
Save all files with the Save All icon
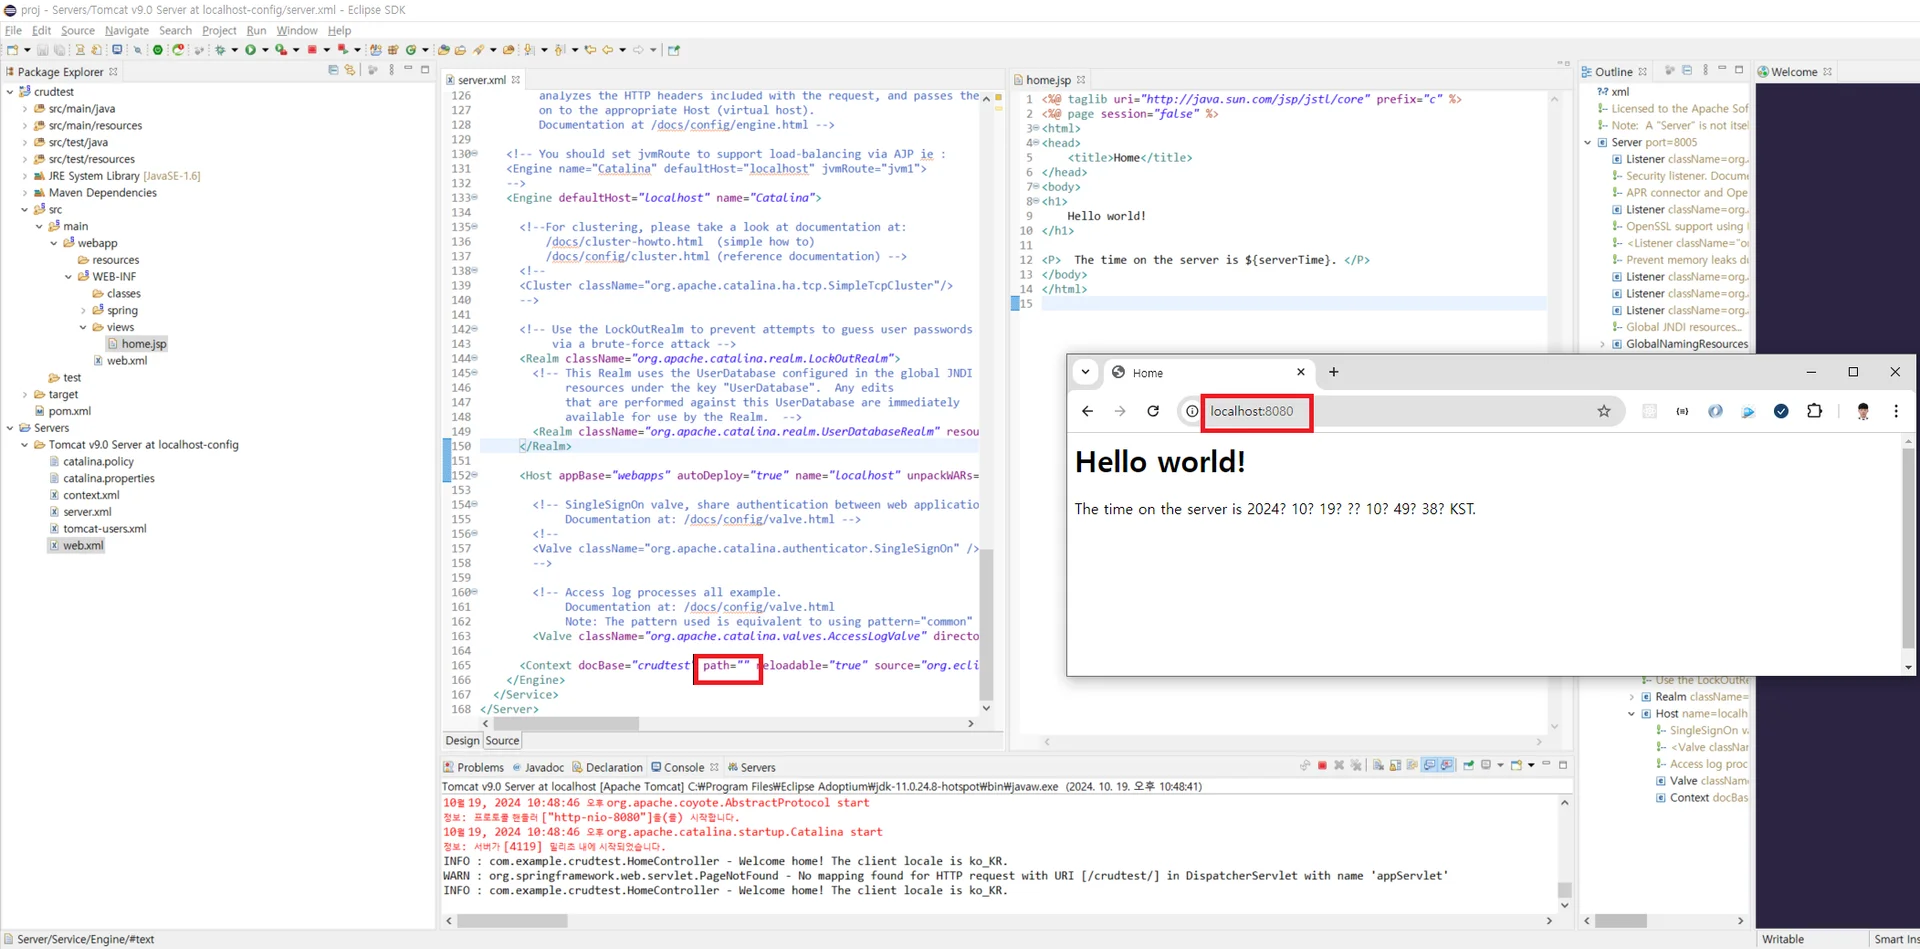click(x=59, y=50)
